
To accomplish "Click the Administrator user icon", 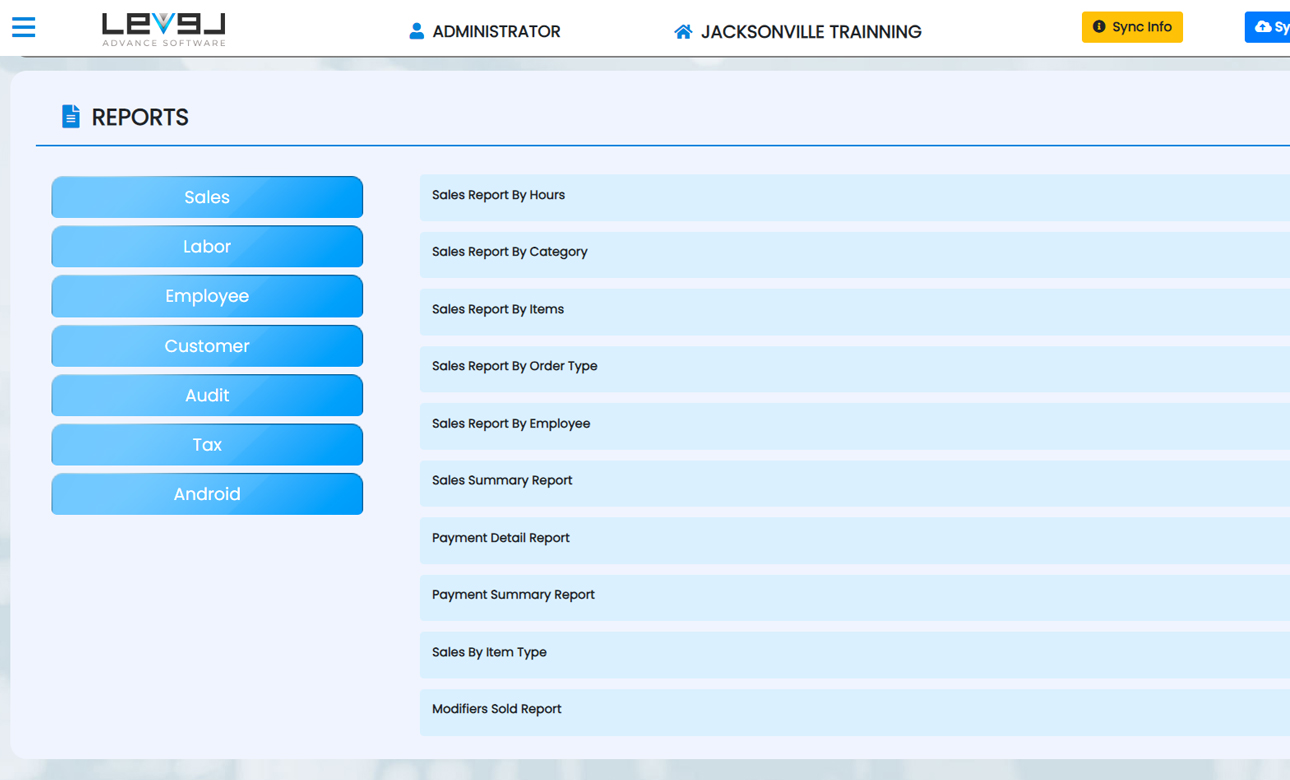I will [x=417, y=31].
